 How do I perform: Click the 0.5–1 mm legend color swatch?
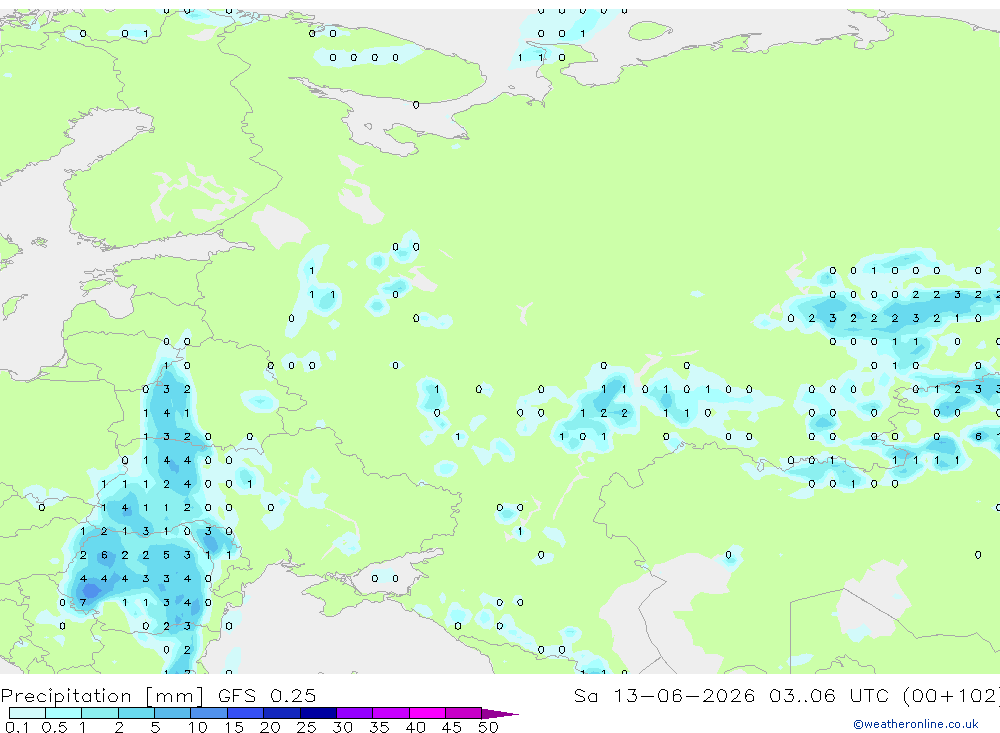tap(64, 713)
